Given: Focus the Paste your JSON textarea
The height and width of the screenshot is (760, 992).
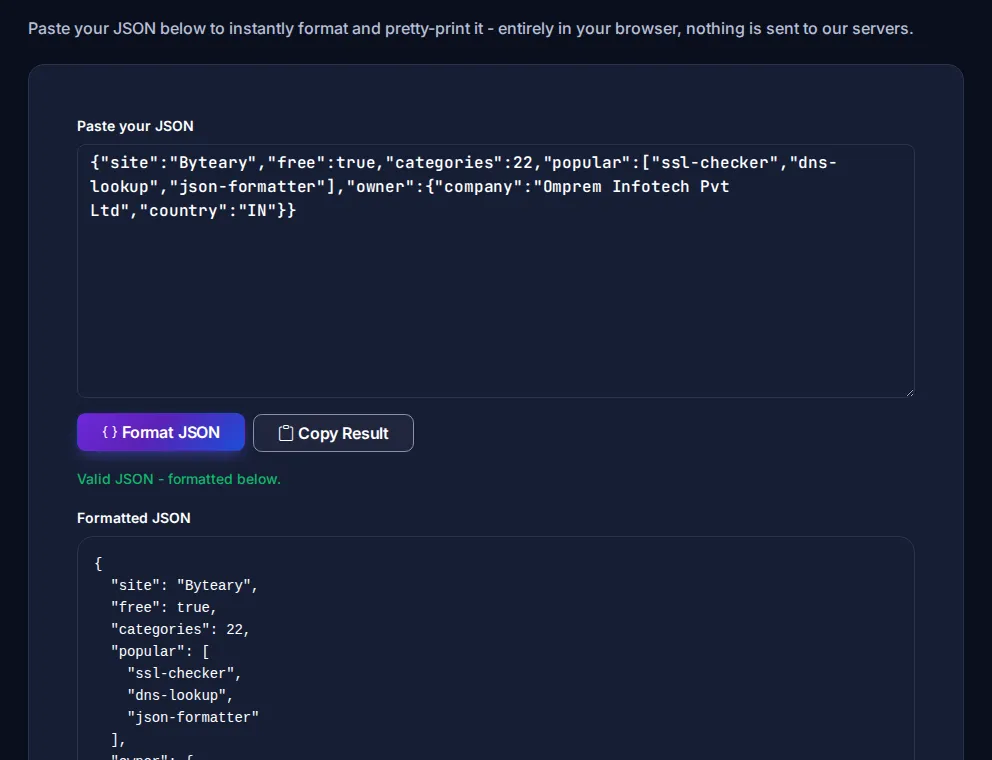Looking at the screenshot, I should click(495, 271).
